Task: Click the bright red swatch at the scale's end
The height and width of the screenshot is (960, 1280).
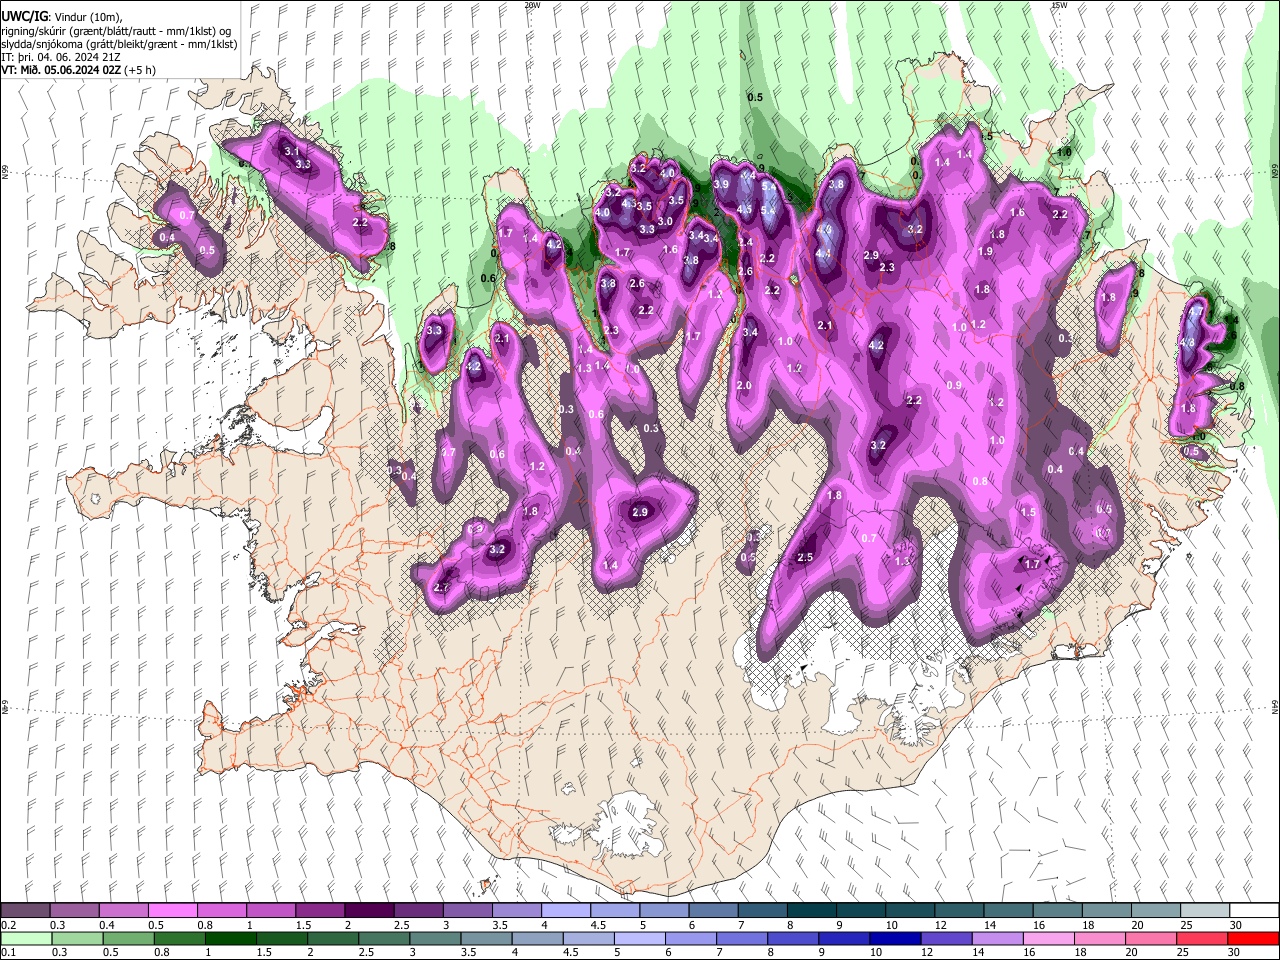Action: point(1252,938)
